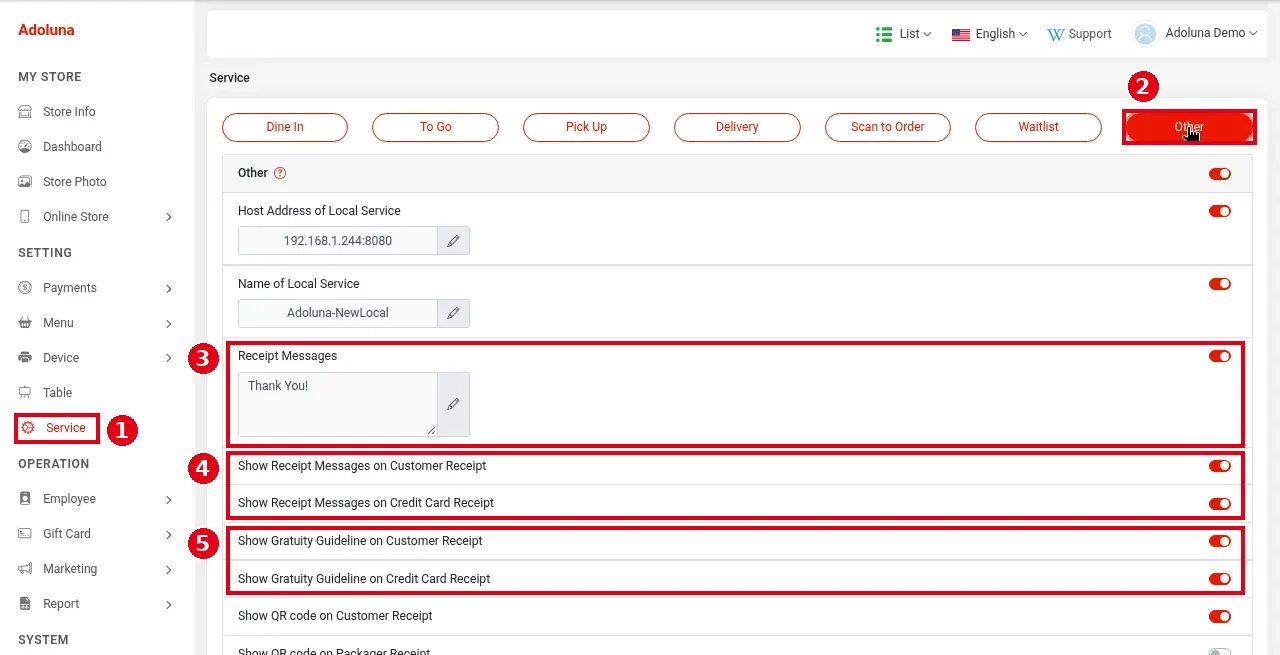Switch to the To Go tab

coord(435,127)
